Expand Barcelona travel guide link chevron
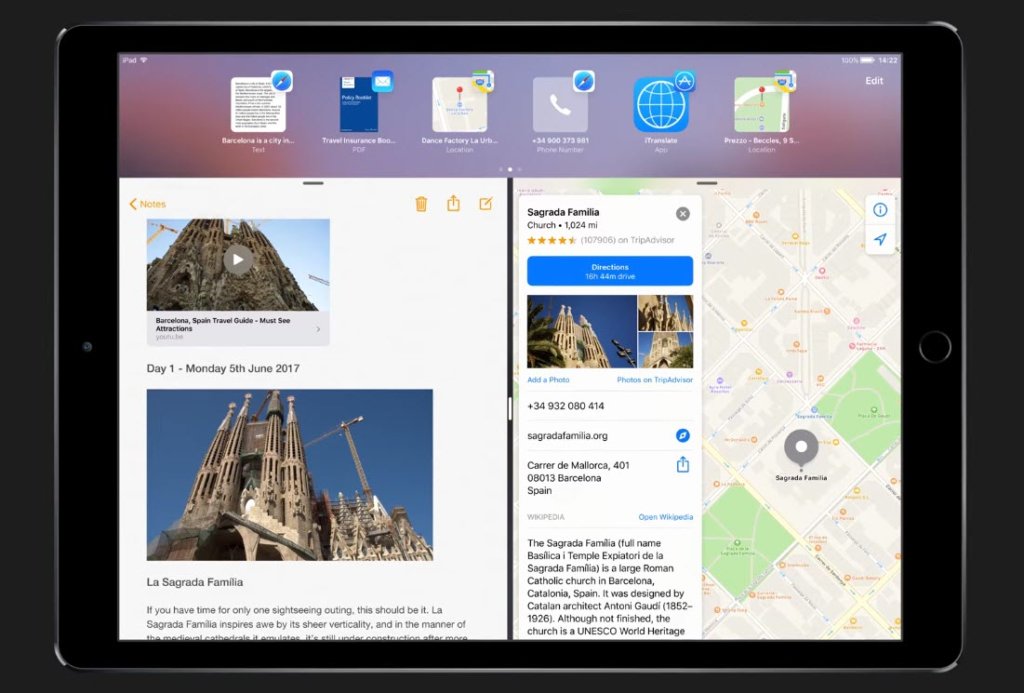This screenshot has height=693, width=1024. click(318, 328)
